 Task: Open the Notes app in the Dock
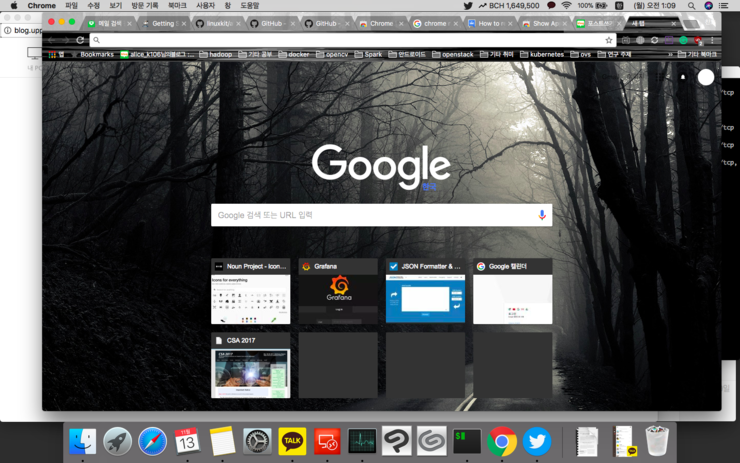(222, 441)
